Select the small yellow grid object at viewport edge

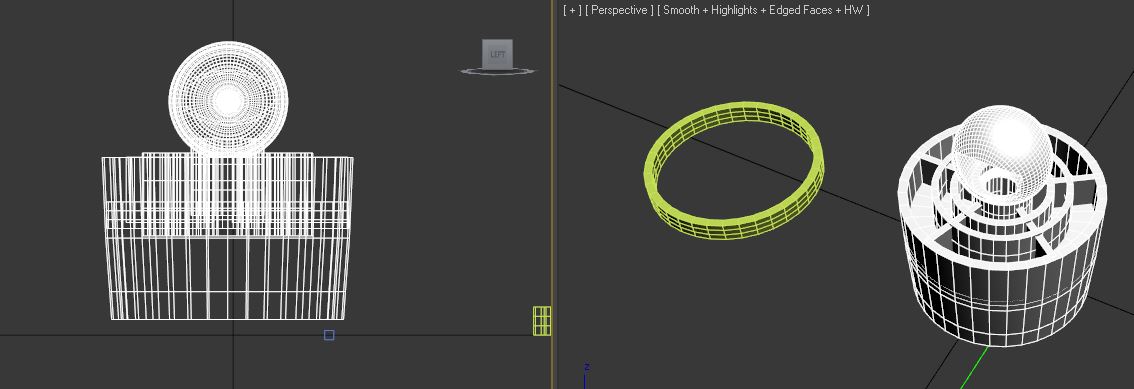542,321
